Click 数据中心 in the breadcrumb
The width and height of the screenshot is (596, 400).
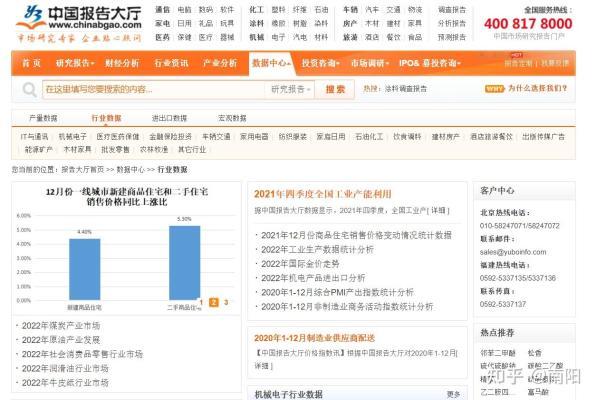pos(130,170)
